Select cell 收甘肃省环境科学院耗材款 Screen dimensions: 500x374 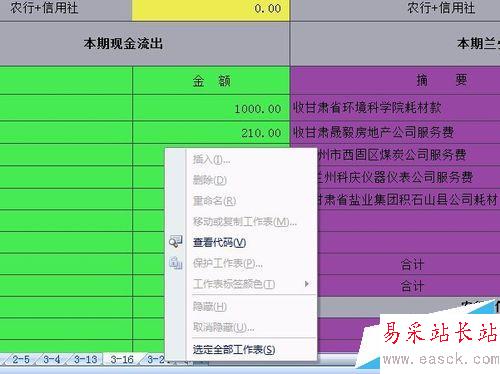tap(395, 108)
